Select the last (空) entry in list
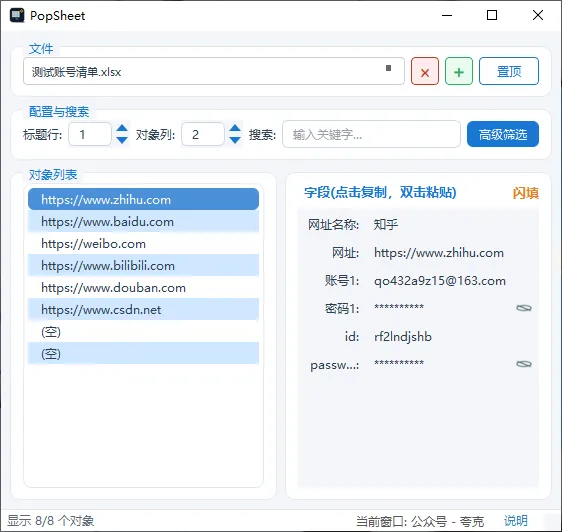The image size is (562, 532). pos(143,353)
